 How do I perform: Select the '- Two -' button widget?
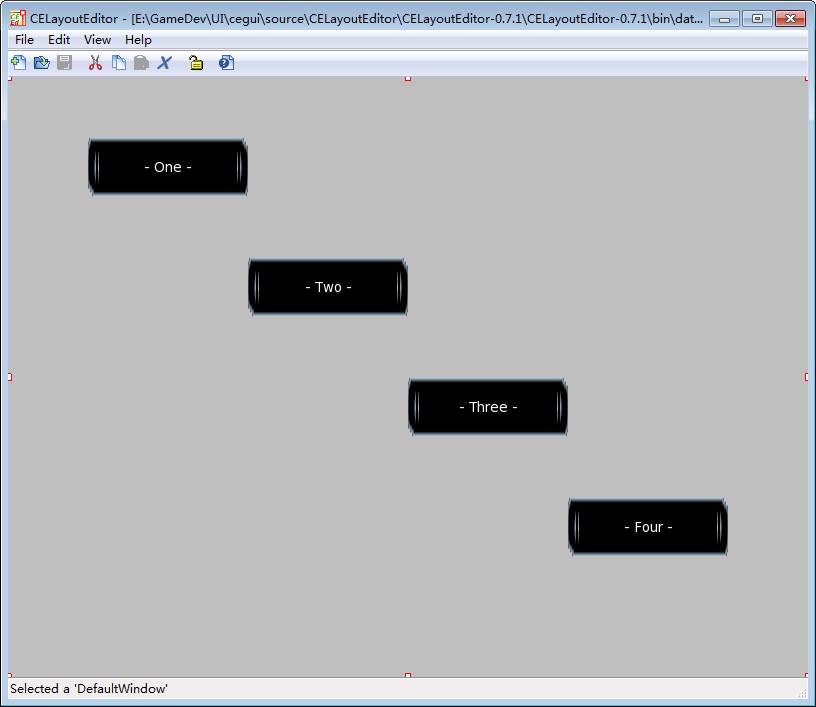[328, 287]
